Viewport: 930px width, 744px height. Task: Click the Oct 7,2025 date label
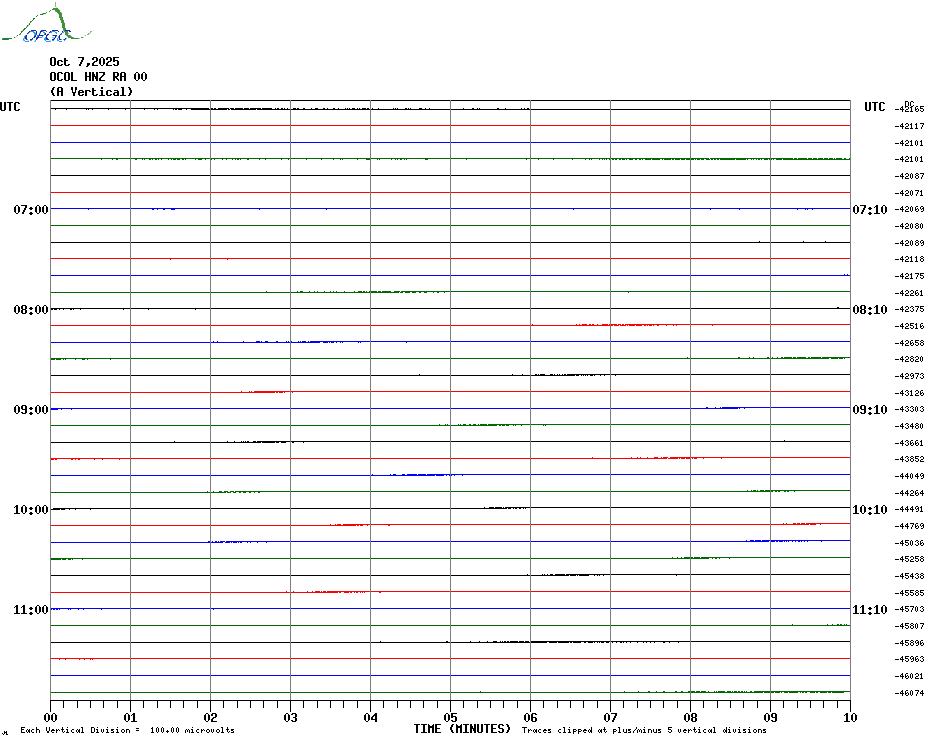[84, 62]
